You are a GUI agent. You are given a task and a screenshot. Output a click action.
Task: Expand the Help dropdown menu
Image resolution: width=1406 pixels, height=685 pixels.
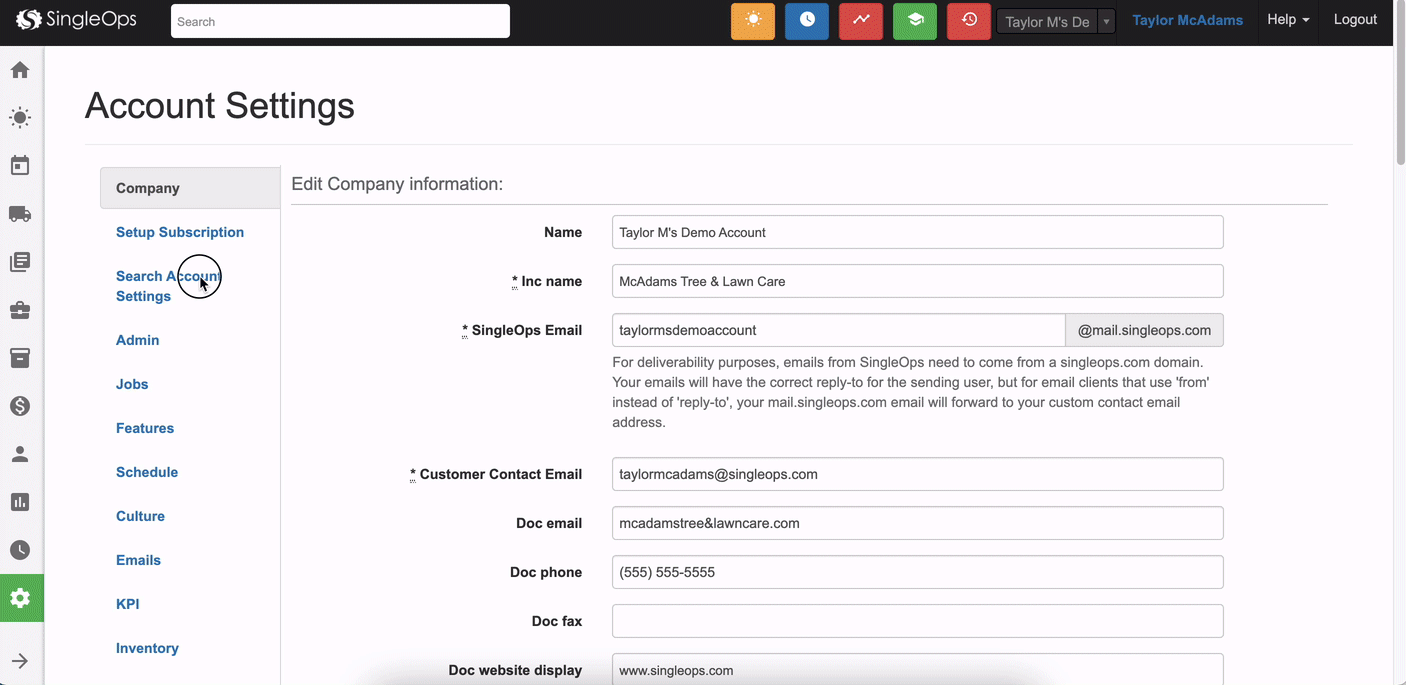click(1288, 20)
